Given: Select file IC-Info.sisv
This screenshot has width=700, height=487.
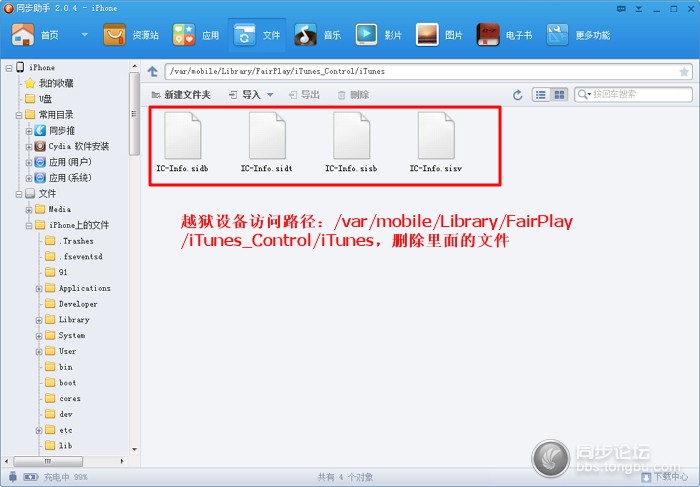Looking at the screenshot, I should point(436,142).
